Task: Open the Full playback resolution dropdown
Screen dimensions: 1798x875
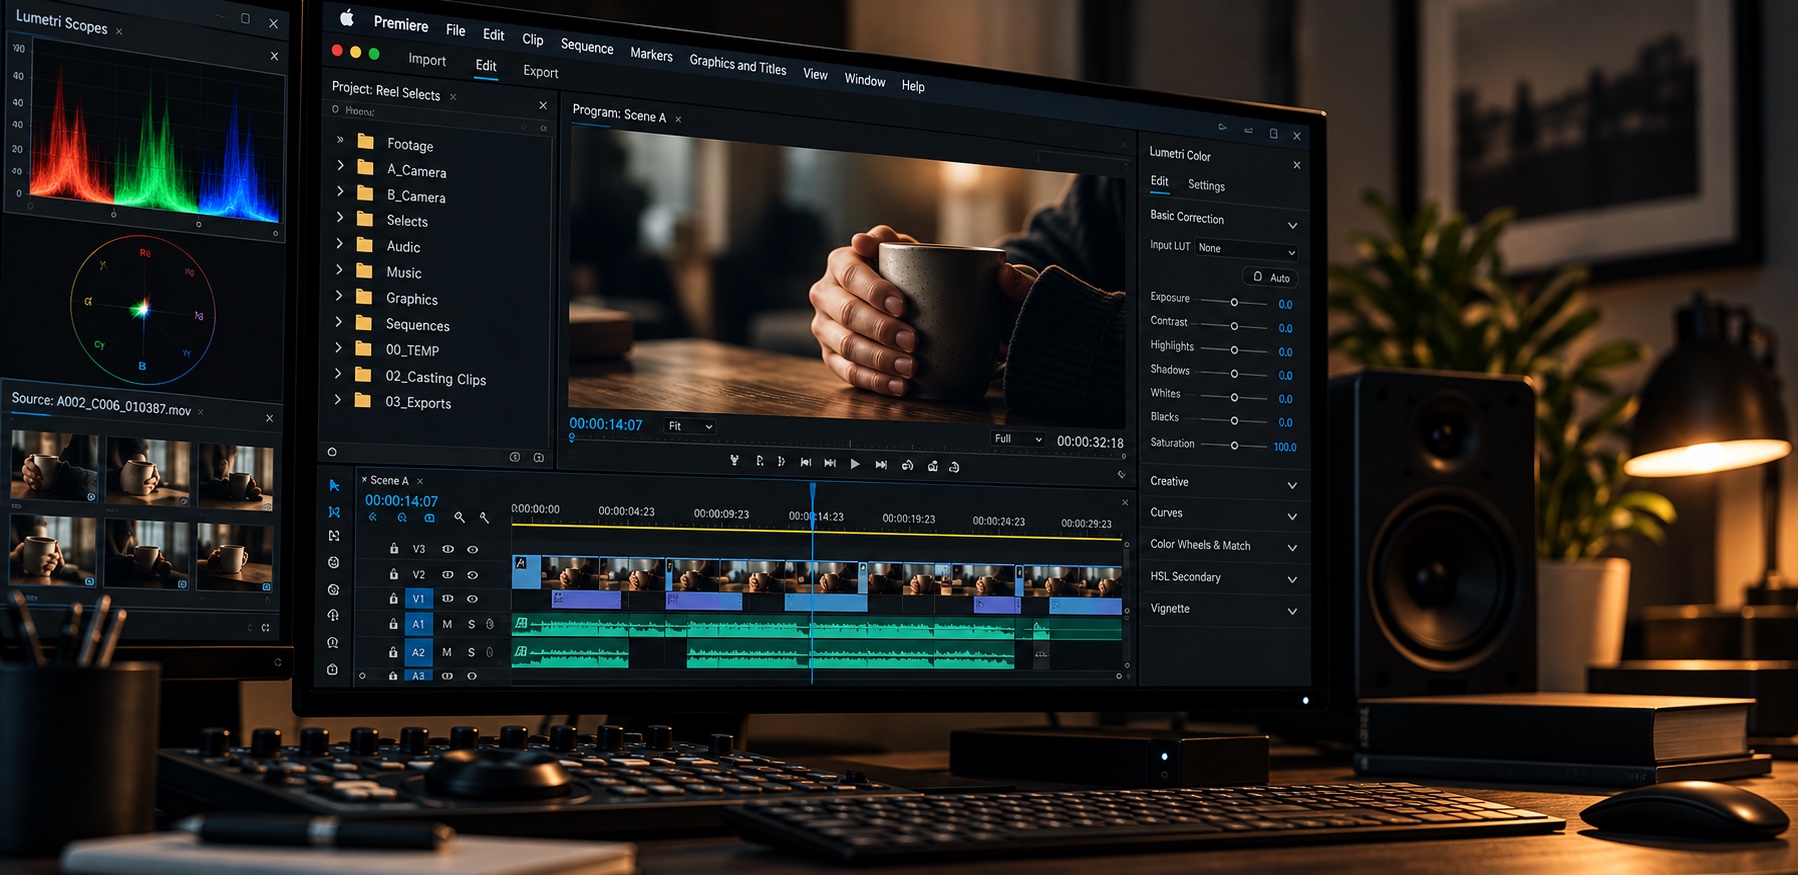Action: tap(1018, 439)
